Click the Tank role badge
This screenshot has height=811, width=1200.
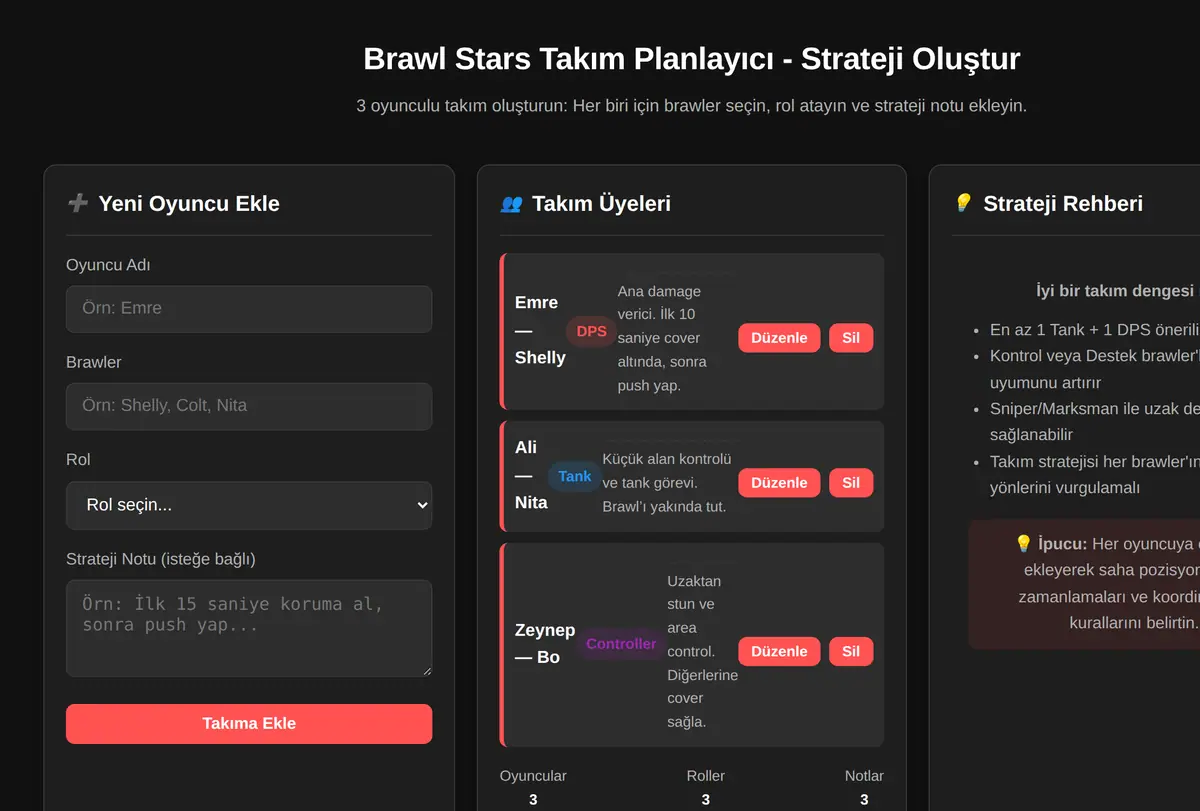(575, 476)
